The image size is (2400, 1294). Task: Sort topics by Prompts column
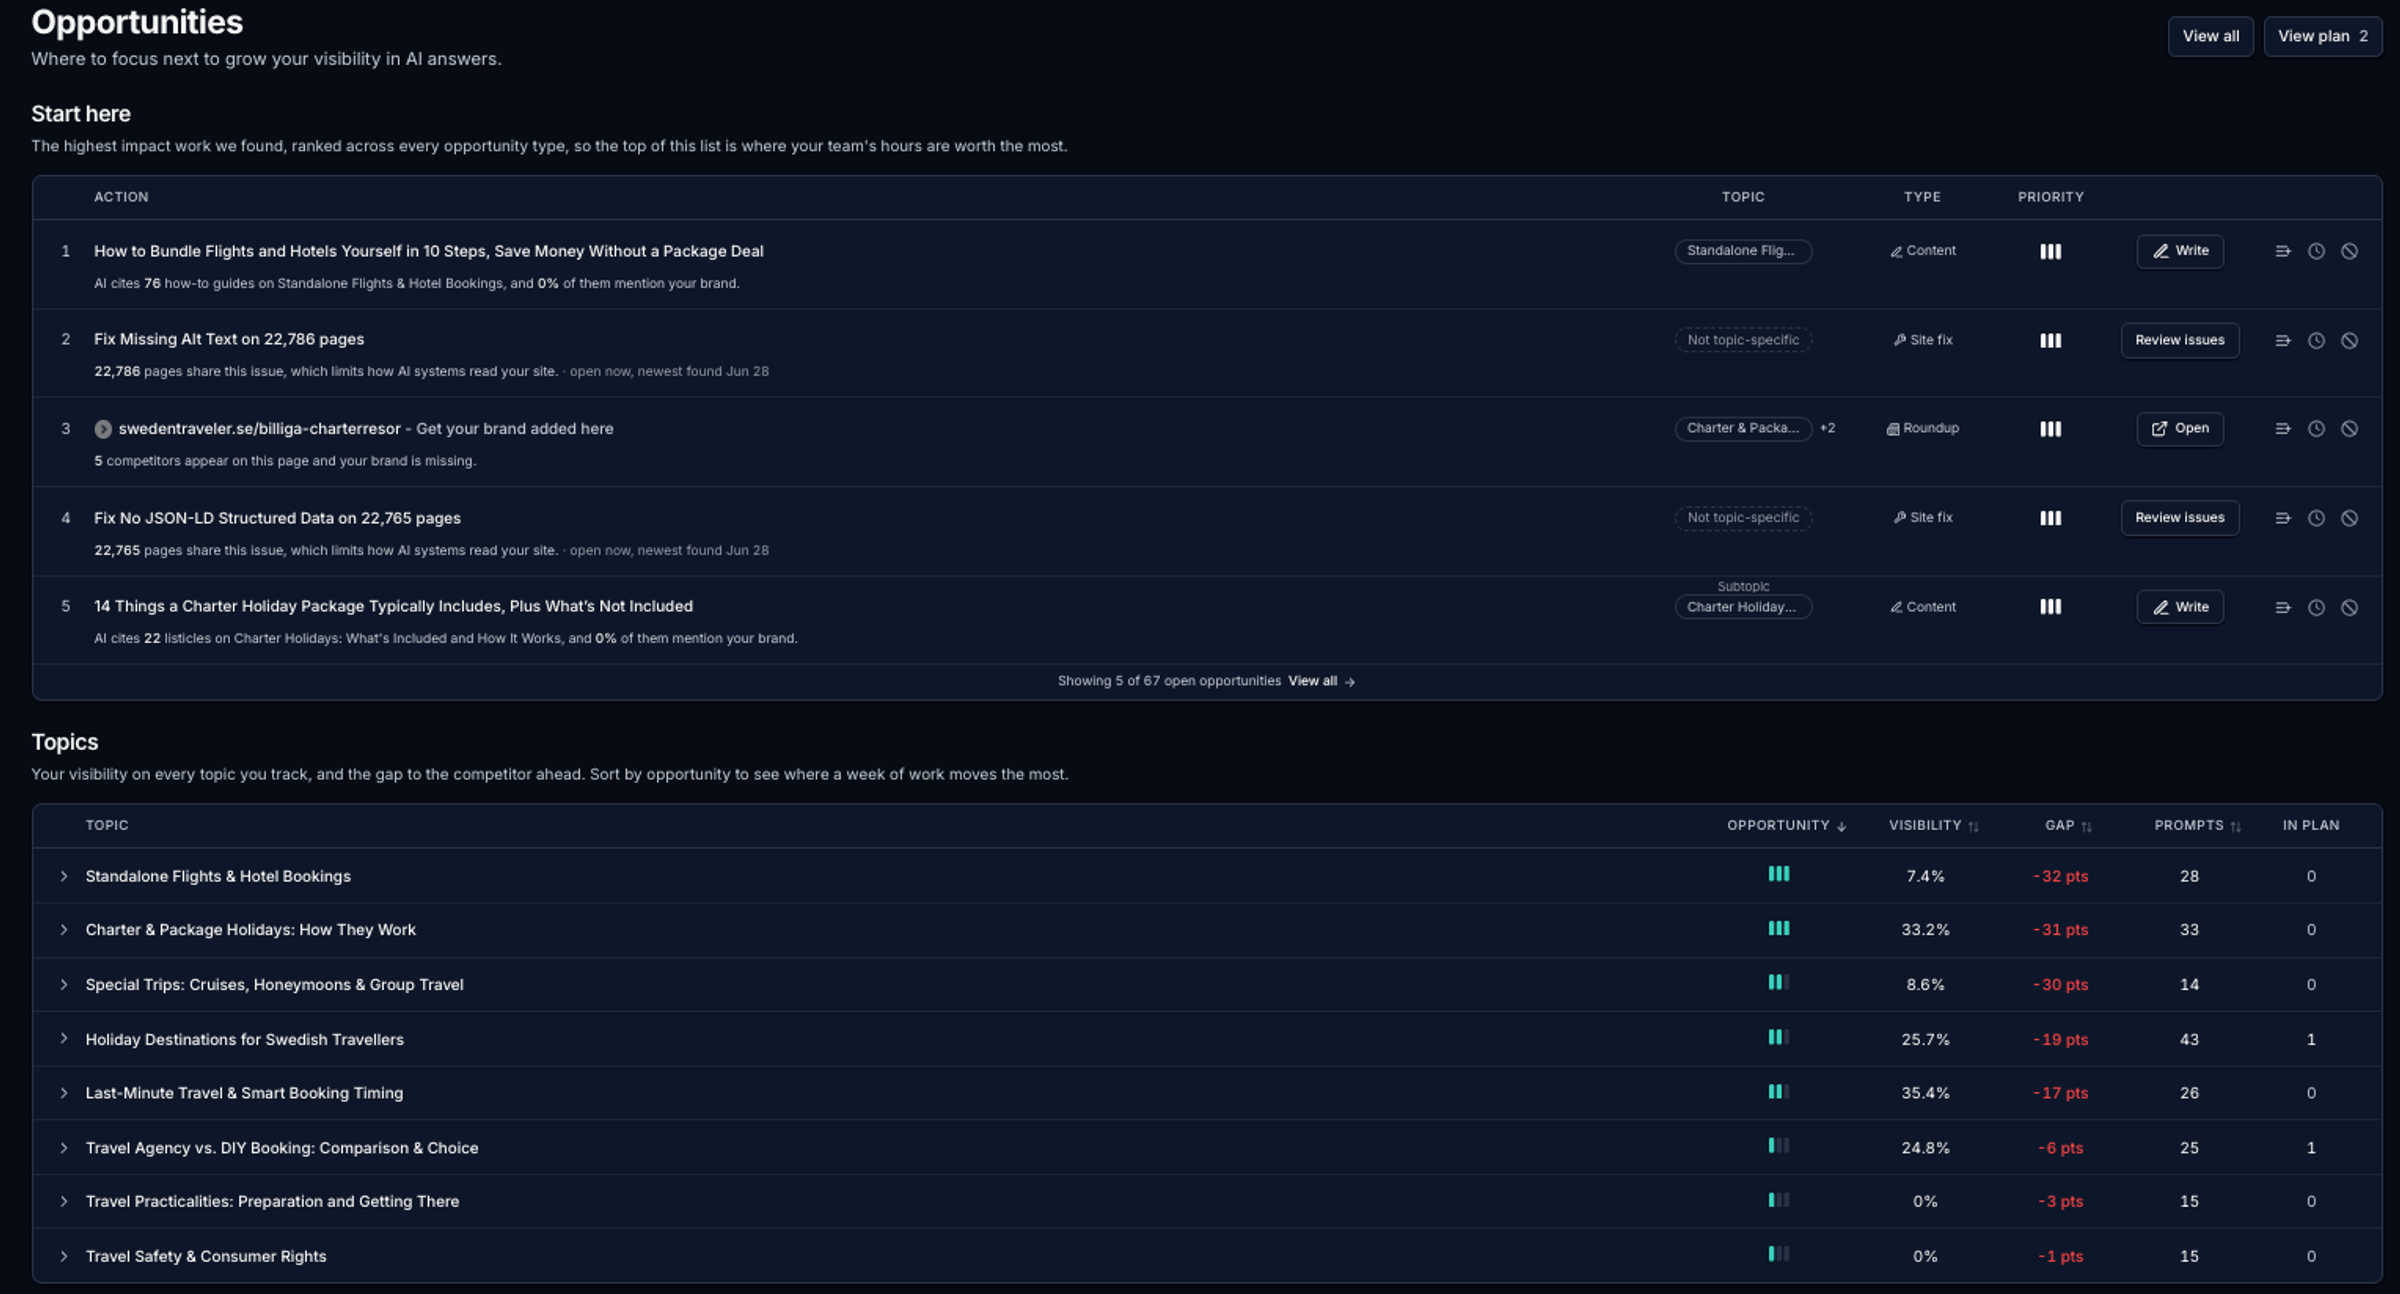point(2197,825)
